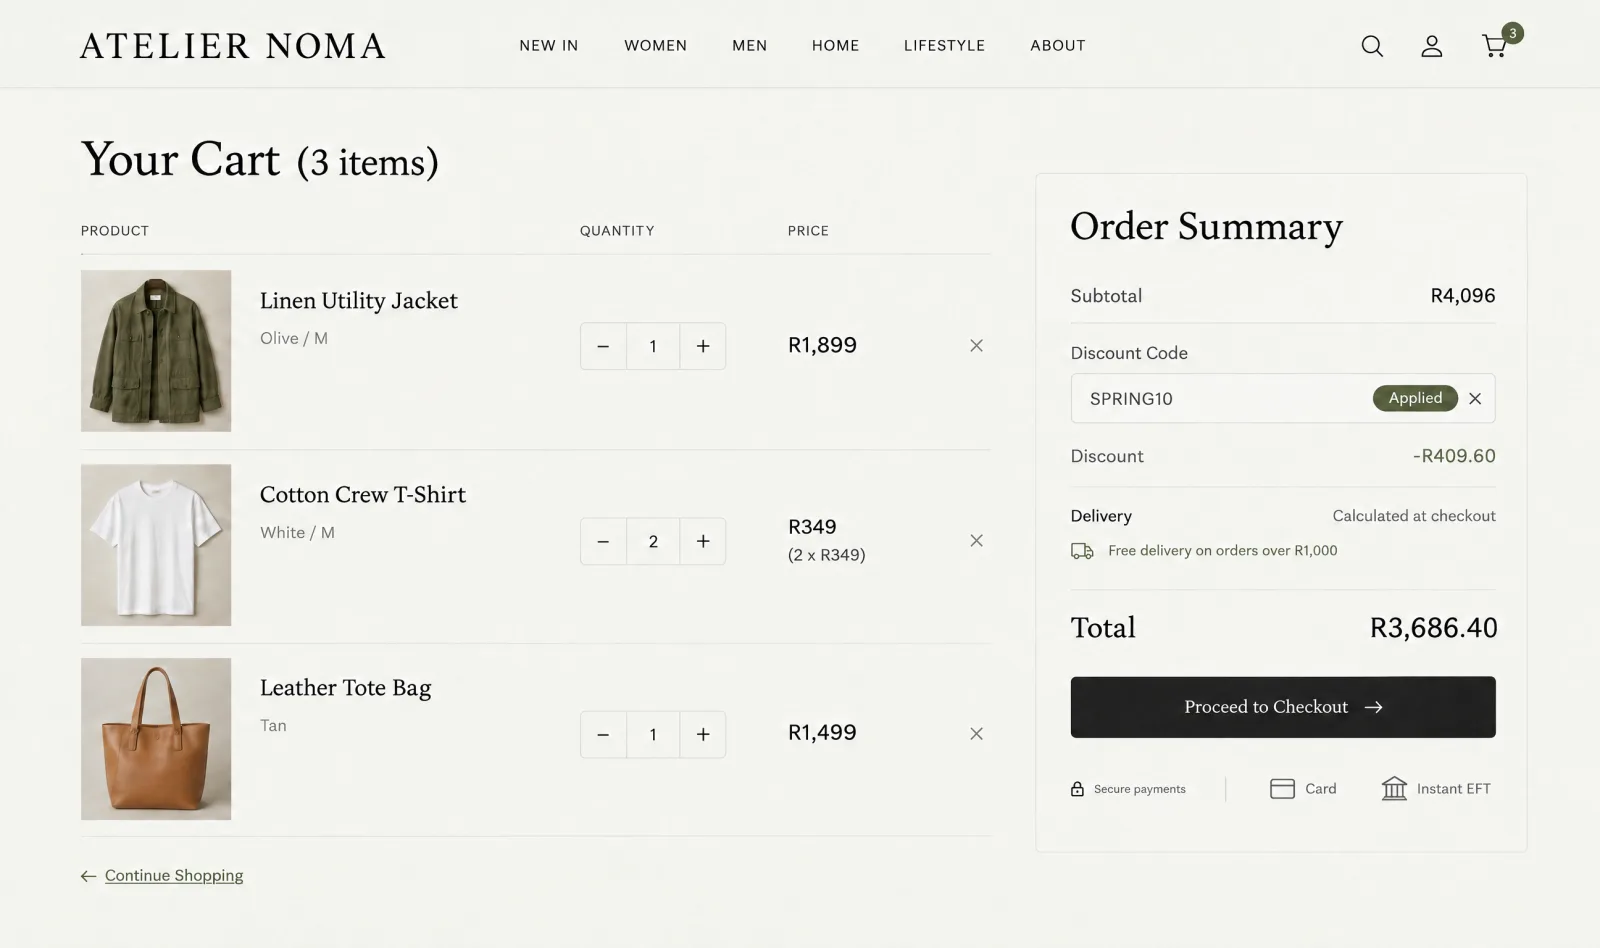Click the tan tote bag thumbnail
Viewport: 1600px width, 948px height.
click(156, 739)
